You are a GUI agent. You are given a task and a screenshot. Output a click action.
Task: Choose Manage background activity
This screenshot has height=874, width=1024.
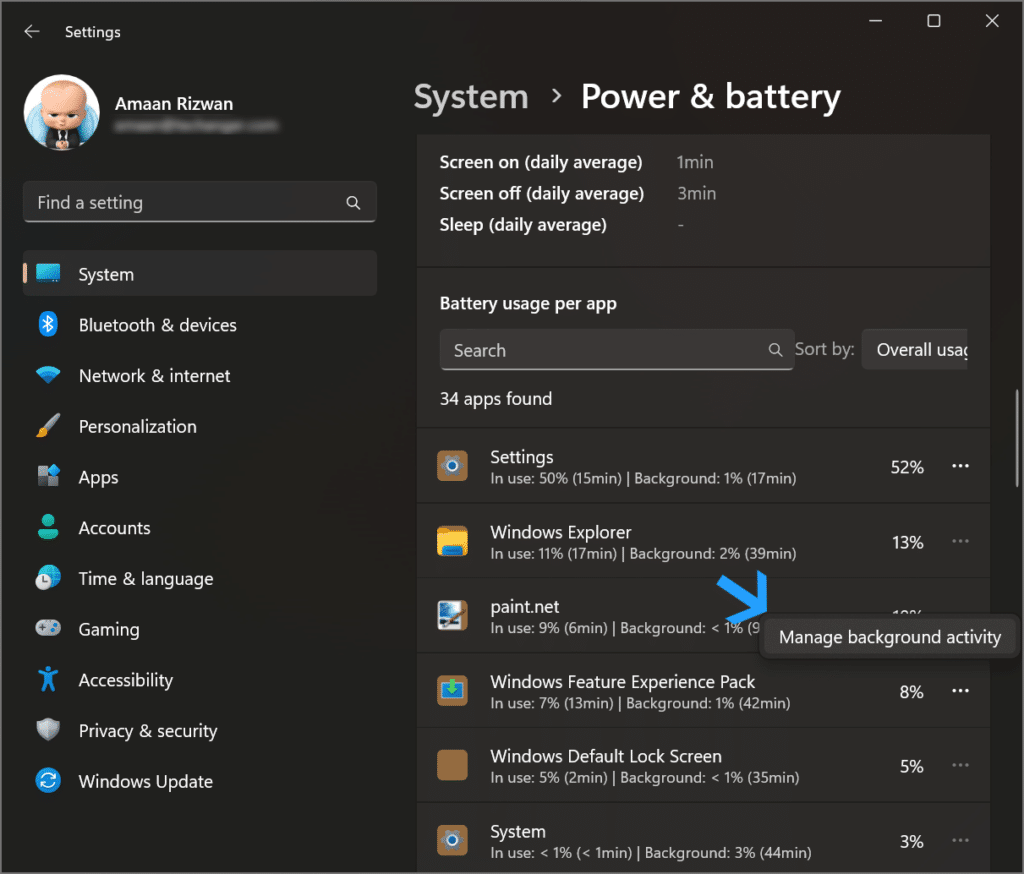click(x=889, y=637)
